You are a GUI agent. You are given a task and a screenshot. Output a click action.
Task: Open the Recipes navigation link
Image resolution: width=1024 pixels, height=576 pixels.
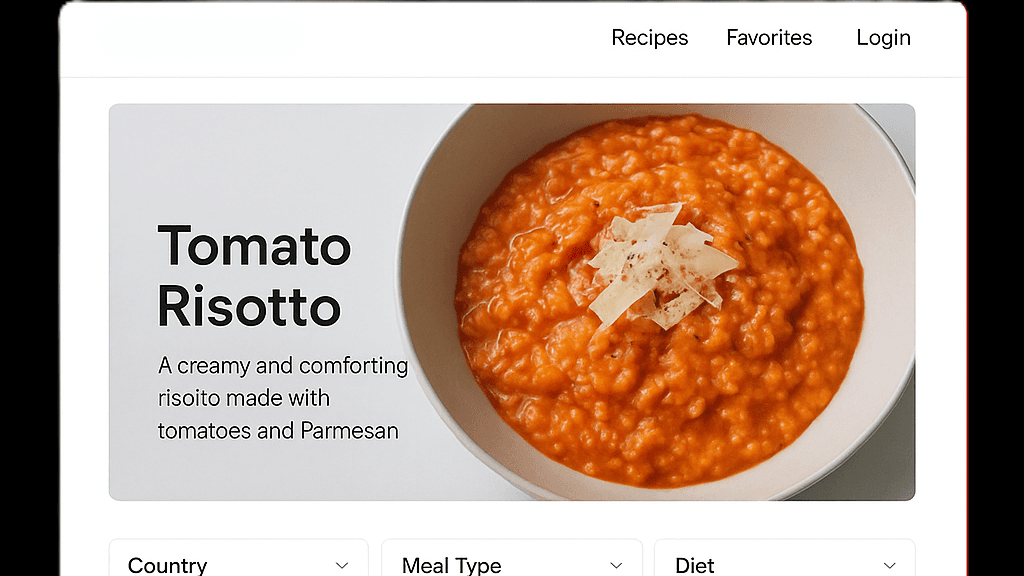pos(649,38)
